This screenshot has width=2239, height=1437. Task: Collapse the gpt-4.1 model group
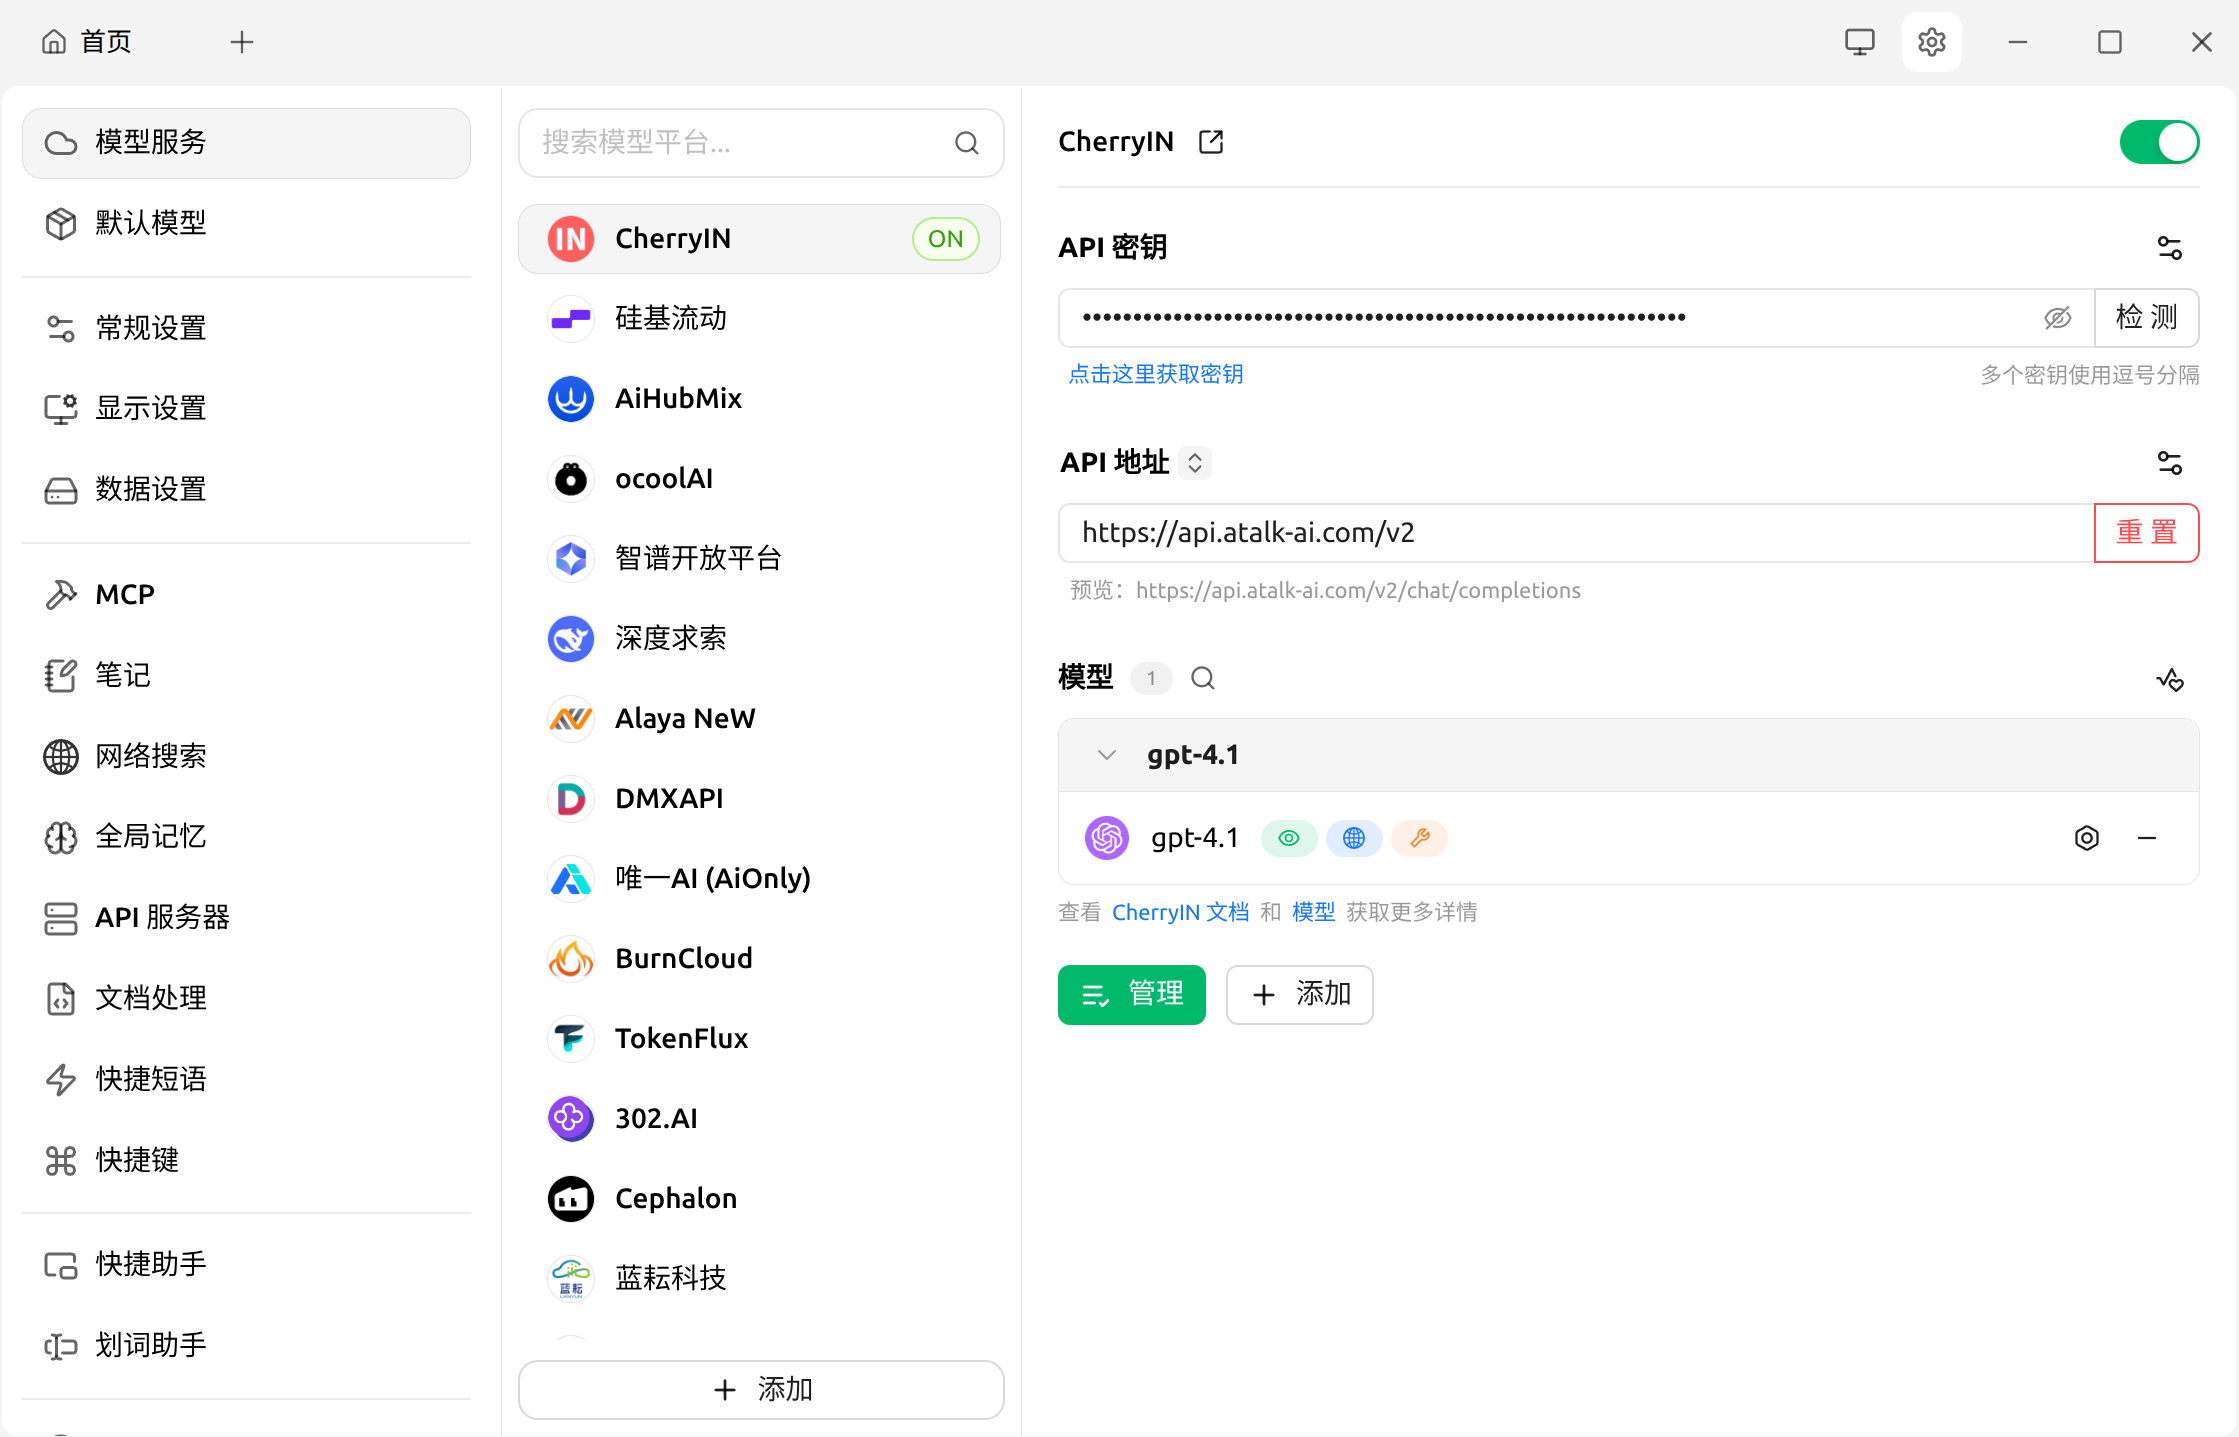click(x=1106, y=755)
